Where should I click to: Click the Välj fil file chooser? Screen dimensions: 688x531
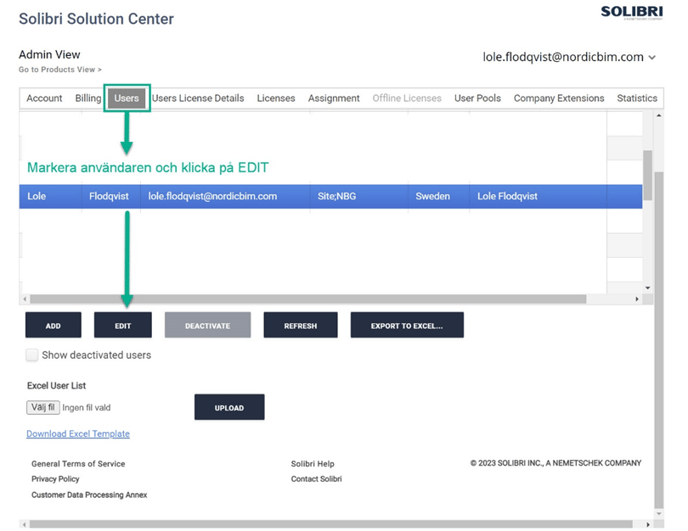coord(43,408)
